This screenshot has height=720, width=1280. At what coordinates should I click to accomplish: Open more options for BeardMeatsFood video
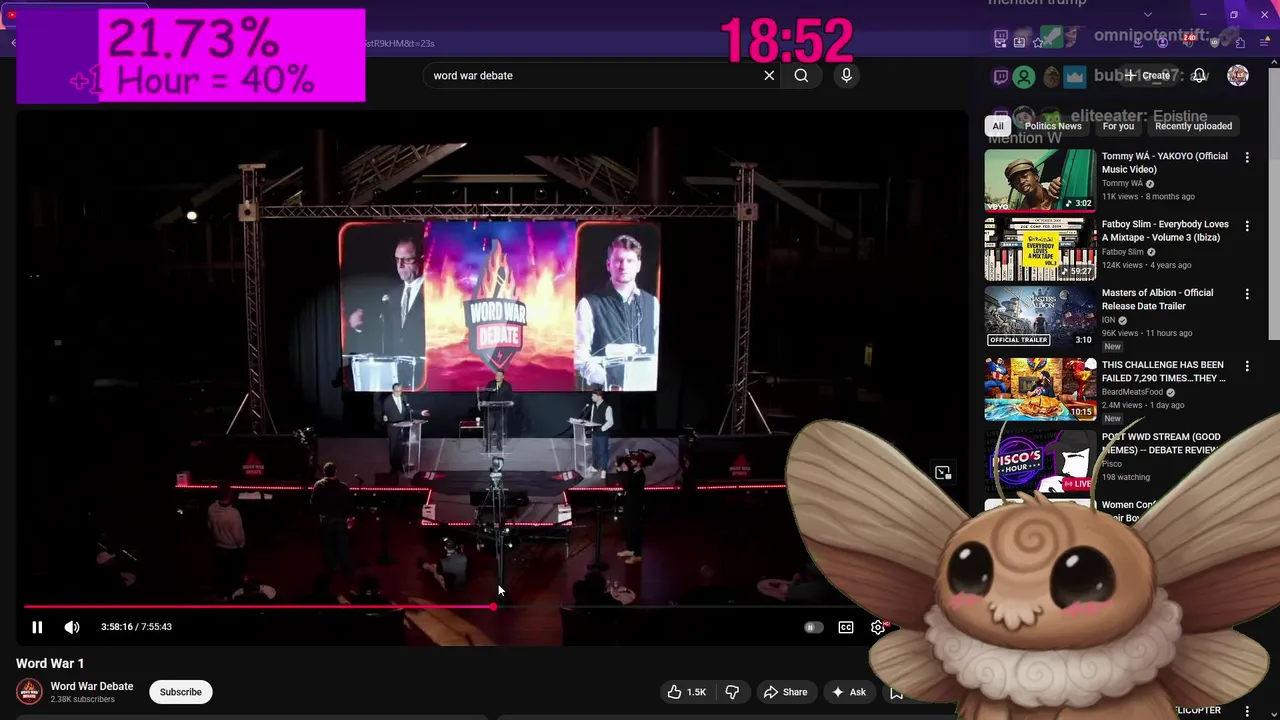click(1247, 367)
